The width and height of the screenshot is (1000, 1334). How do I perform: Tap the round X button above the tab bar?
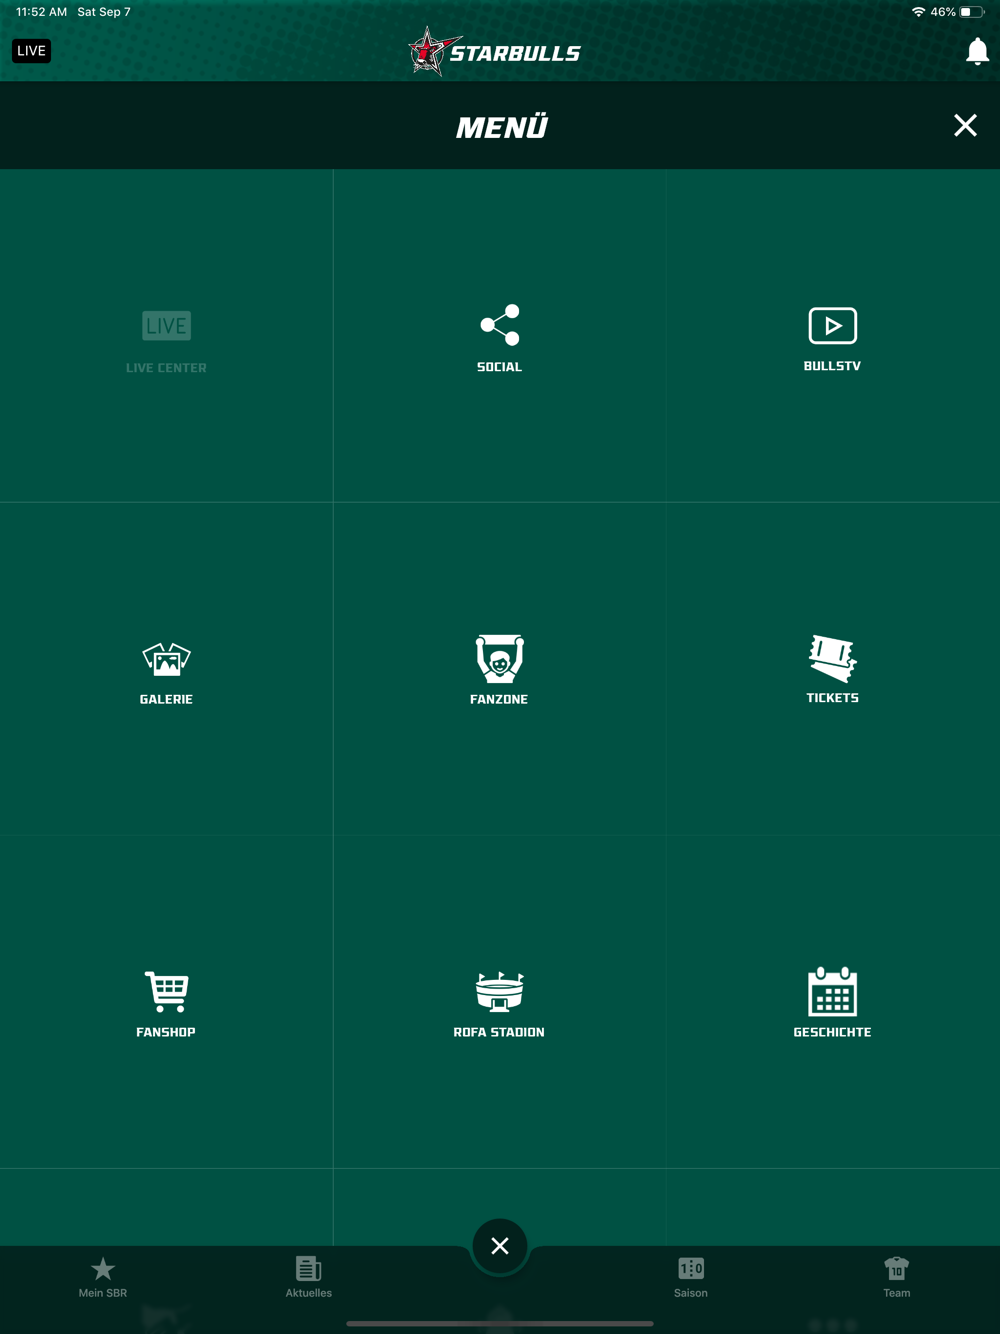[500, 1246]
